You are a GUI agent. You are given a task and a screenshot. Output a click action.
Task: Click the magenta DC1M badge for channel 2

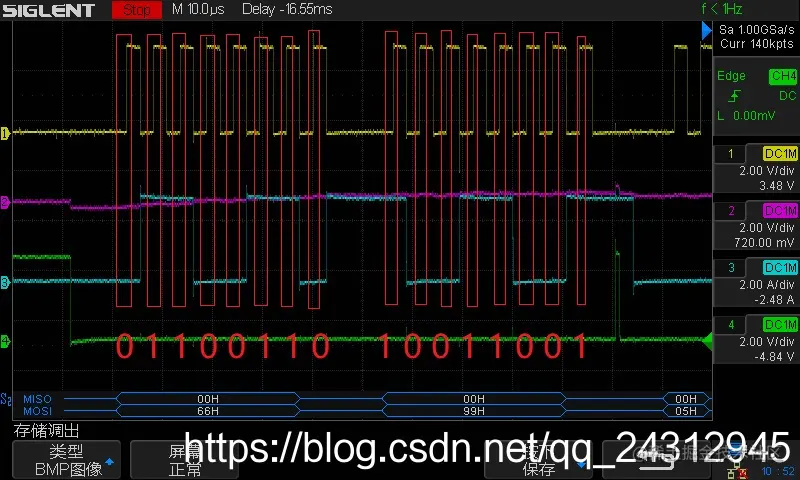780,210
